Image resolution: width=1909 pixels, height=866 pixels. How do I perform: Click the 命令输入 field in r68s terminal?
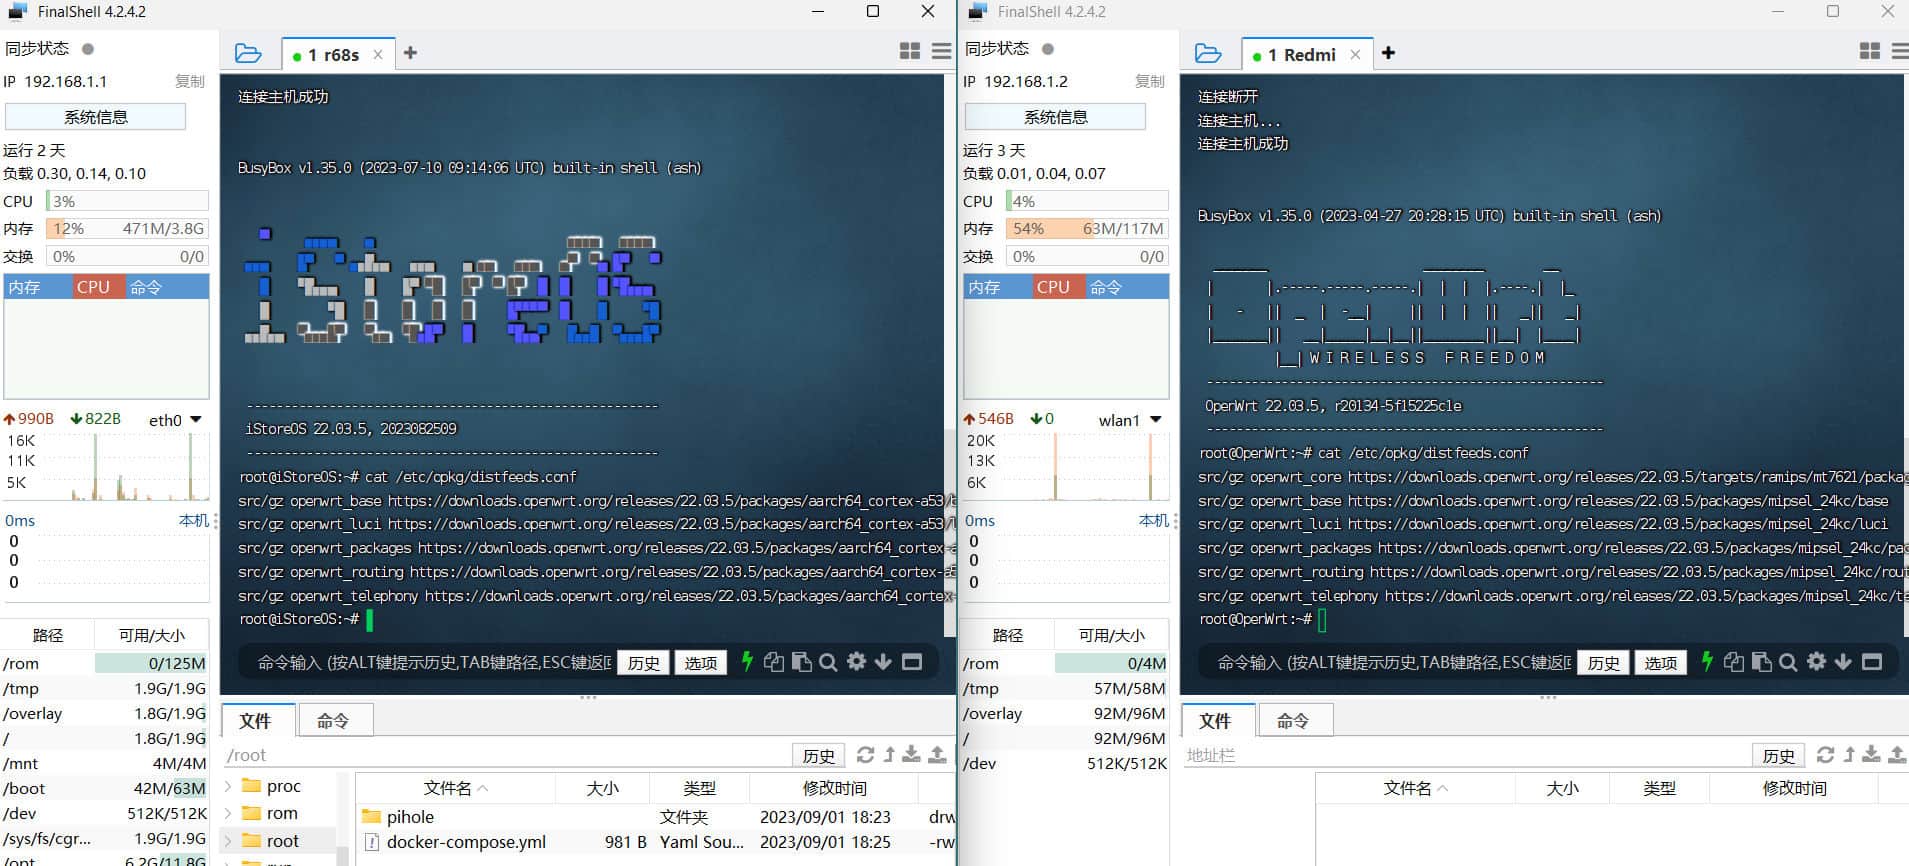[x=434, y=662]
